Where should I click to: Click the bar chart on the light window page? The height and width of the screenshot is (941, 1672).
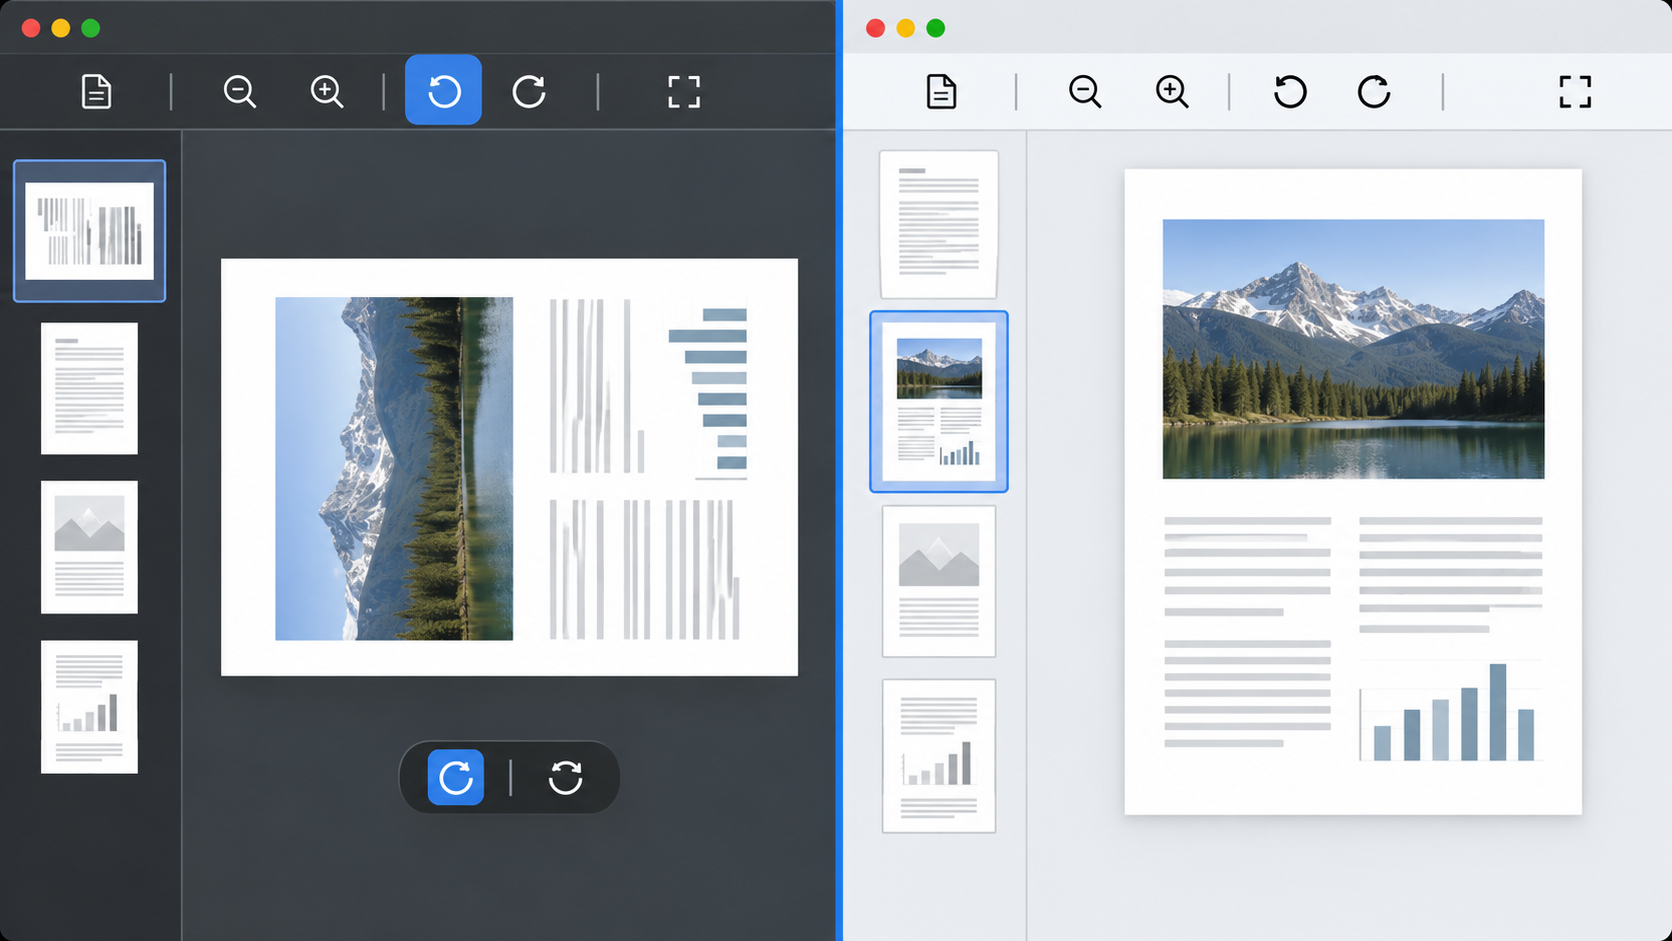[1450, 711]
